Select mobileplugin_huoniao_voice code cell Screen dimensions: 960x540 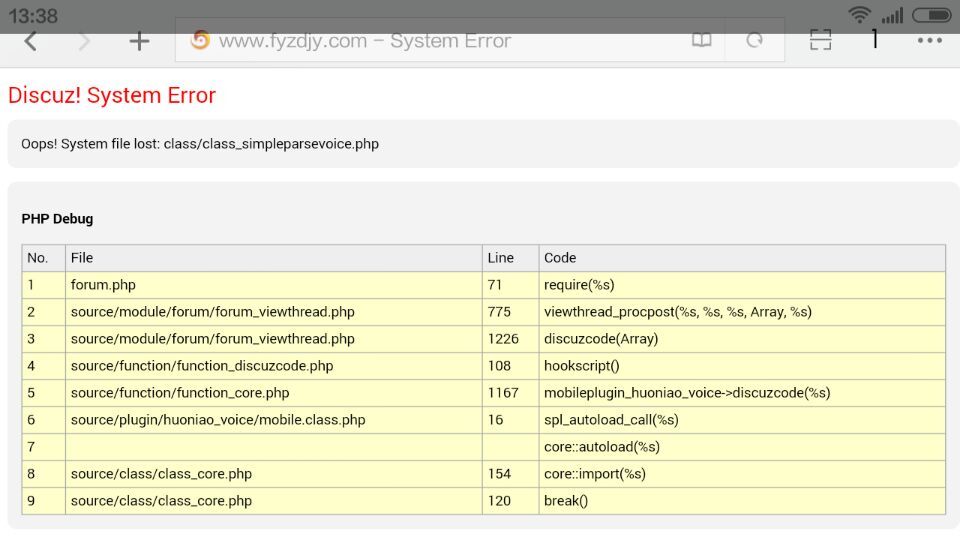tap(742, 392)
